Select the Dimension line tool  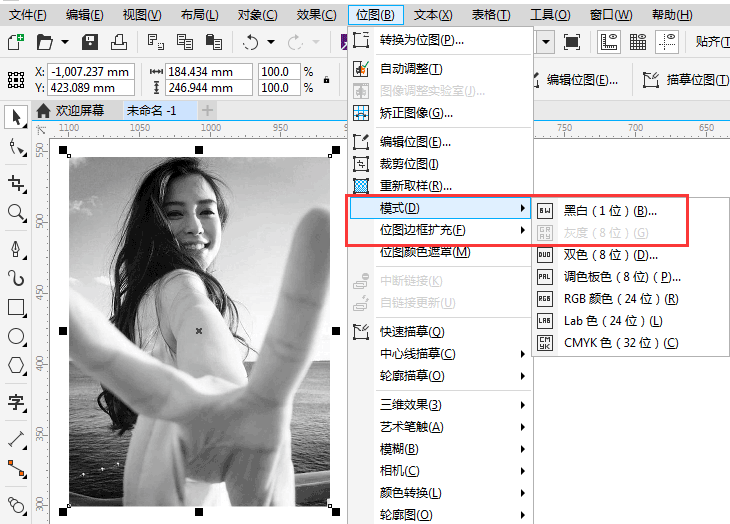[17, 439]
